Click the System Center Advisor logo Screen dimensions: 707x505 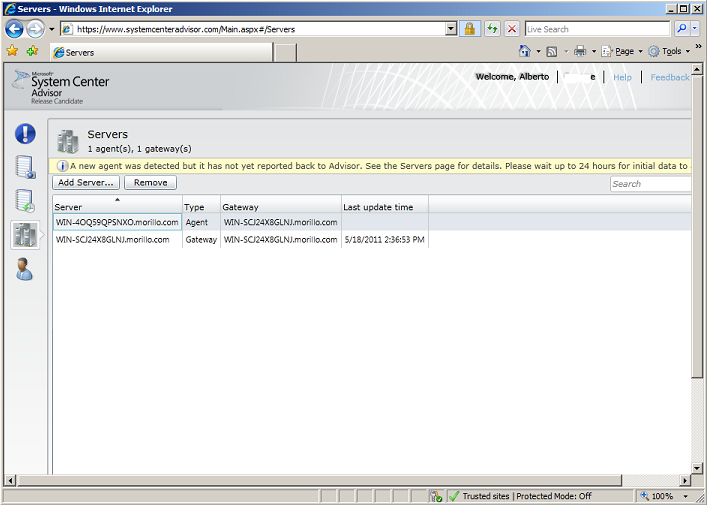pyautogui.click(x=61, y=87)
